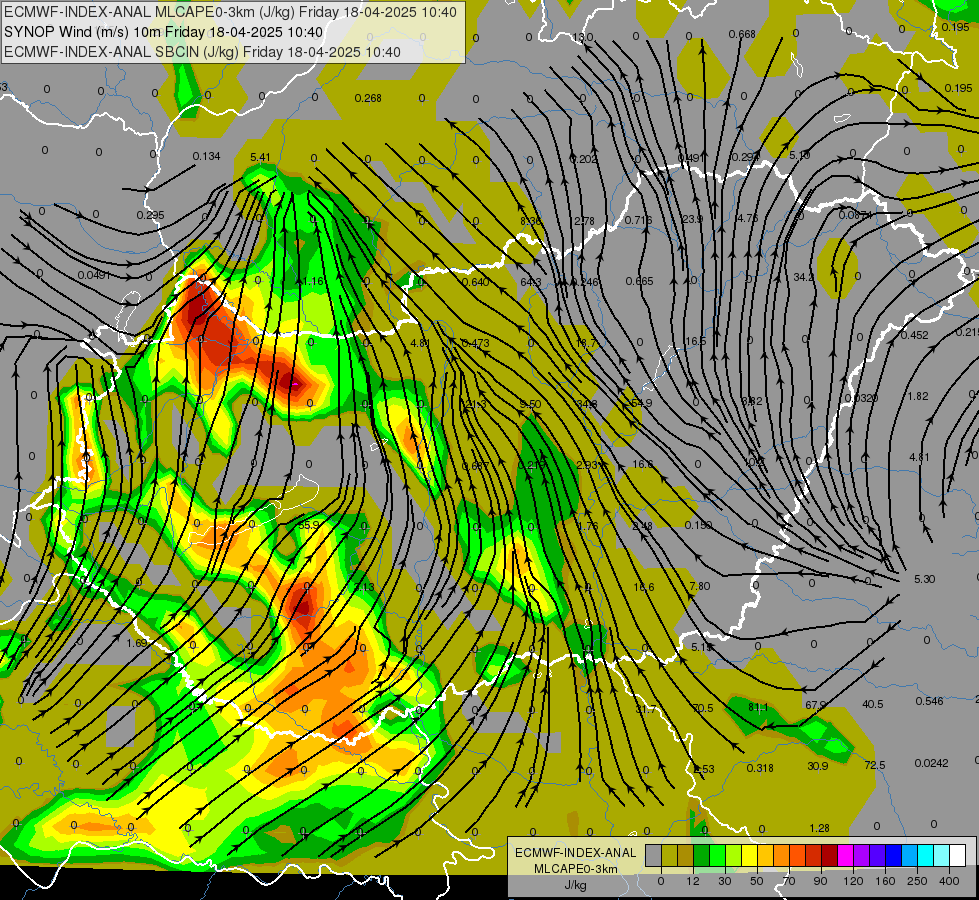Click the map value '55.9'
The width and height of the screenshot is (979, 900).
(x=308, y=525)
